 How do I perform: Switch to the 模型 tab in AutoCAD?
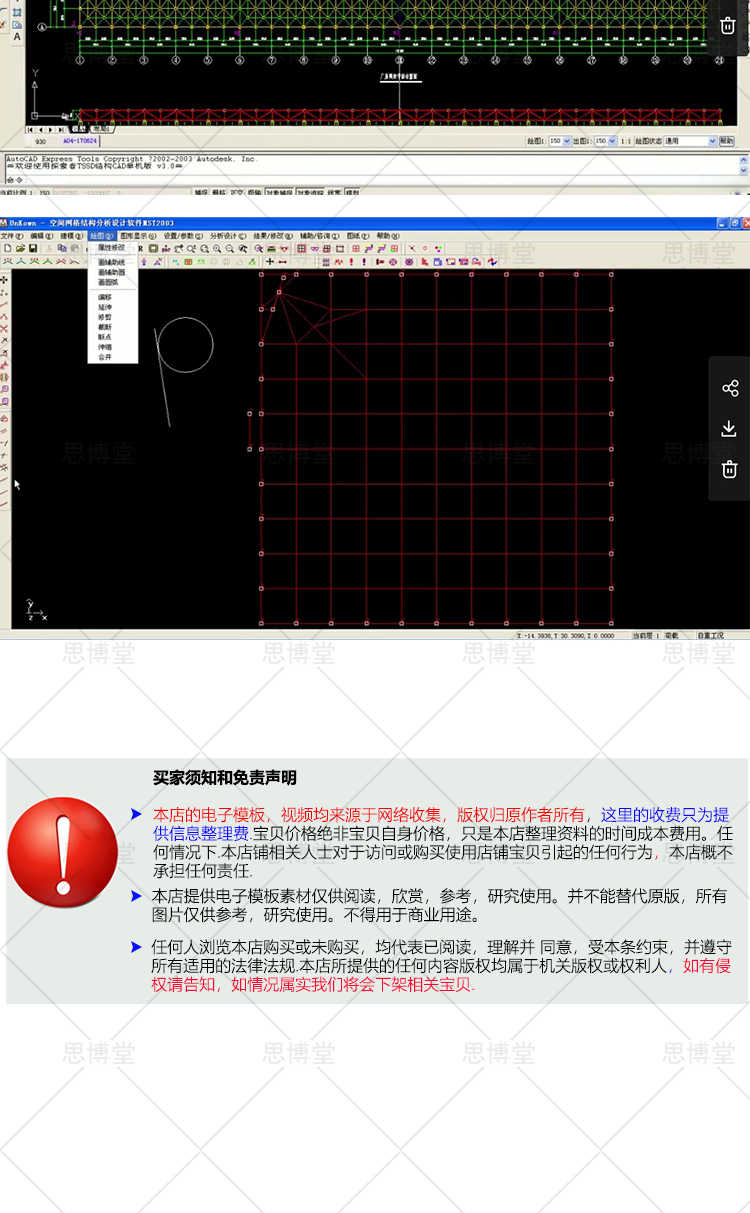78,129
